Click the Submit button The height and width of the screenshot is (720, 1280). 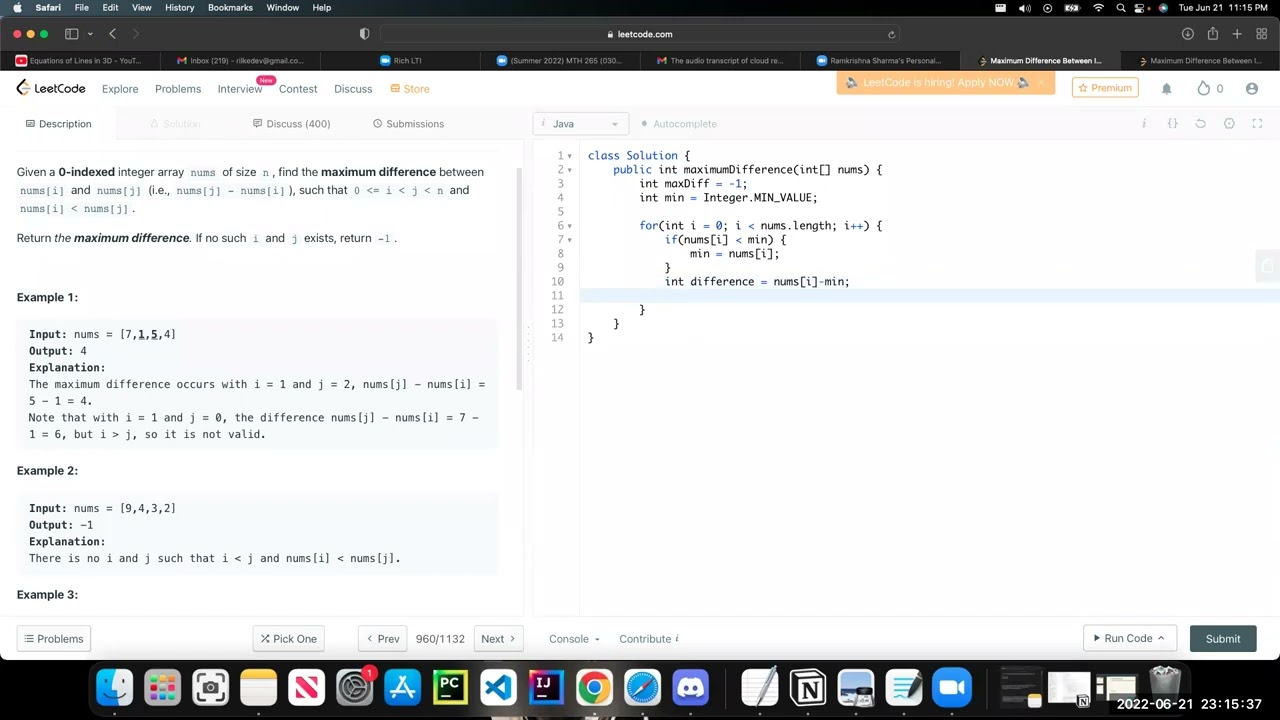point(1222,639)
